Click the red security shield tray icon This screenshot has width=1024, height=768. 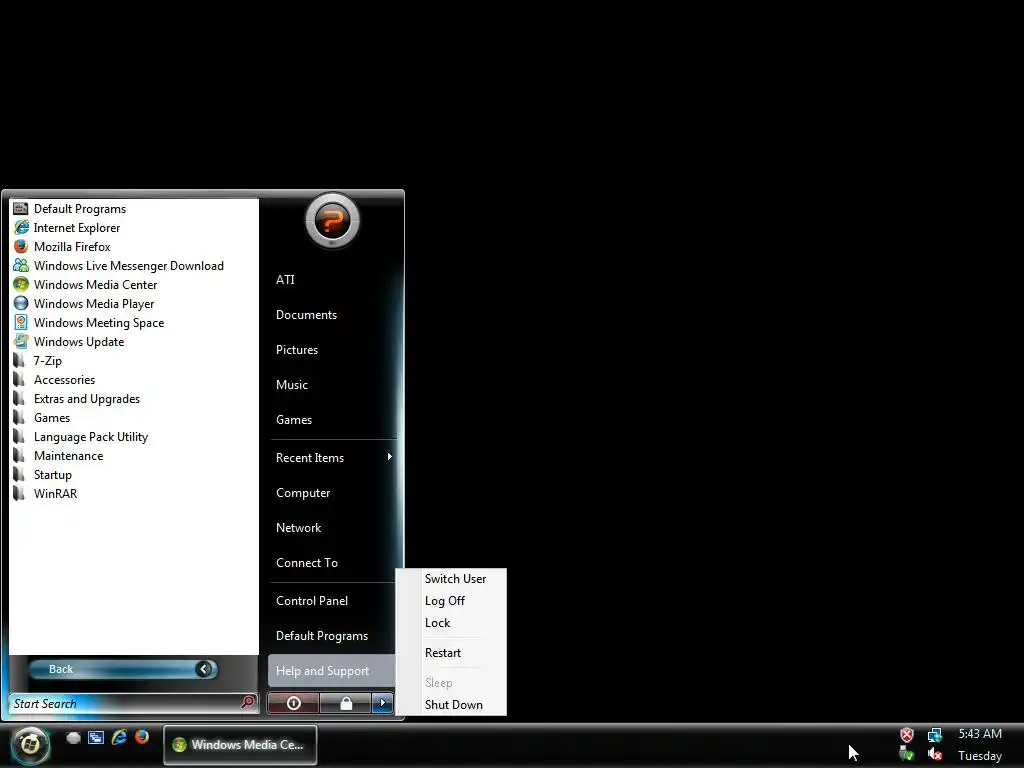pos(906,735)
